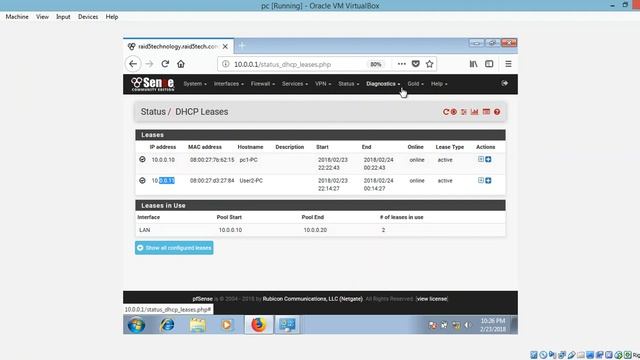Screen dimensions: 640x360
Task: Open the Services dropdown menu
Action: coord(295,84)
